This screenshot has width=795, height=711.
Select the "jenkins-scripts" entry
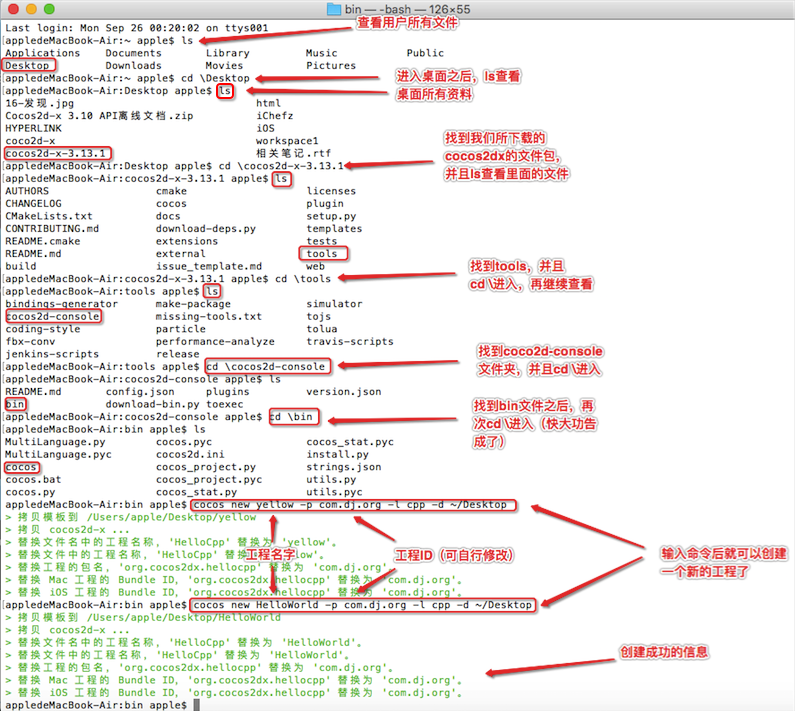coord(52,354)
